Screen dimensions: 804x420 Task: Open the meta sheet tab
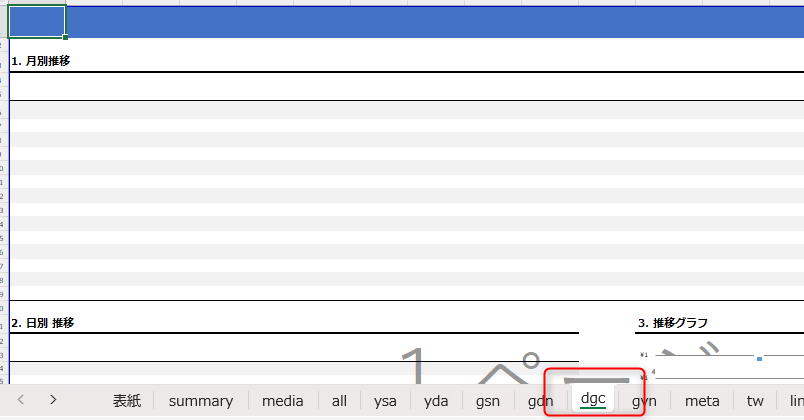(x=702, y=401)
